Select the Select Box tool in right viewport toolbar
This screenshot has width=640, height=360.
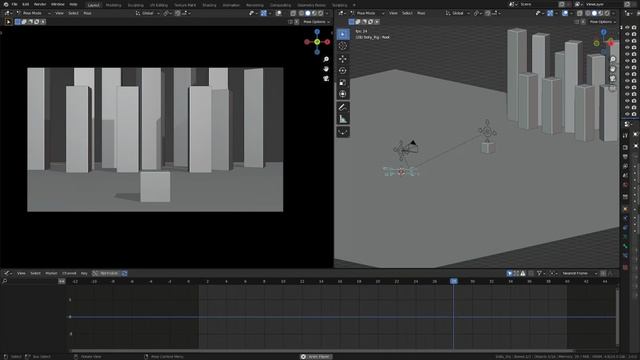343,34
